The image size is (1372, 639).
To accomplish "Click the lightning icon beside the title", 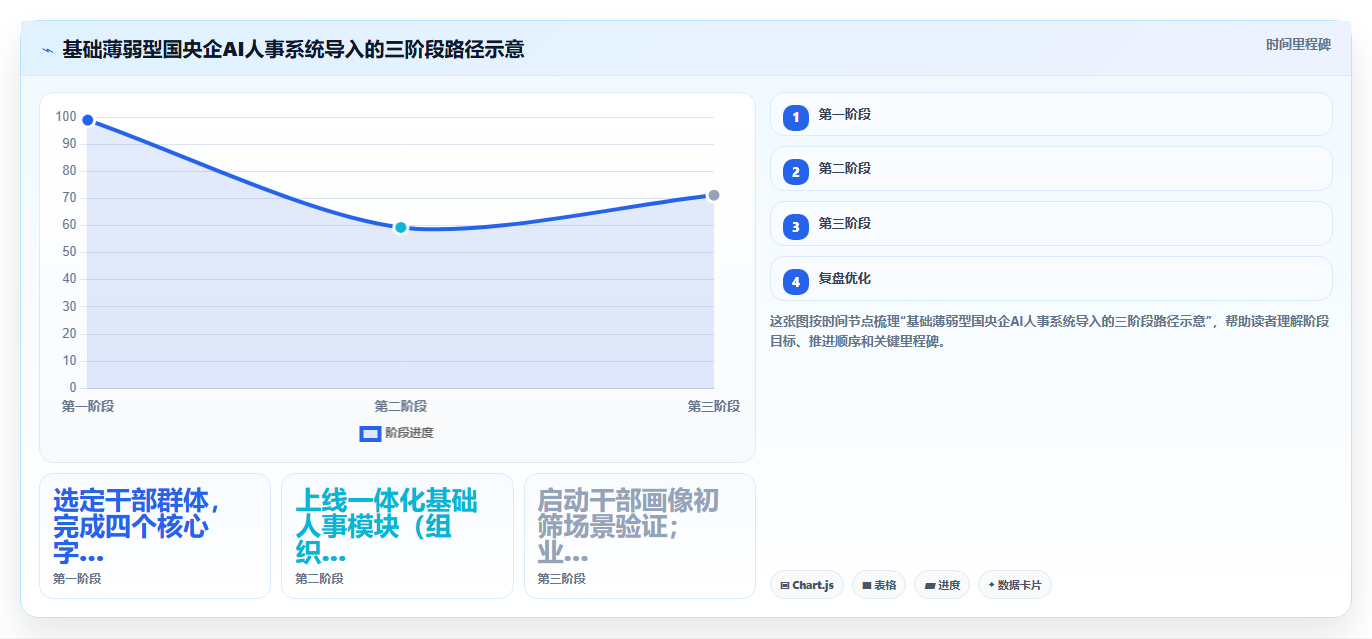I will coord(47,49).
